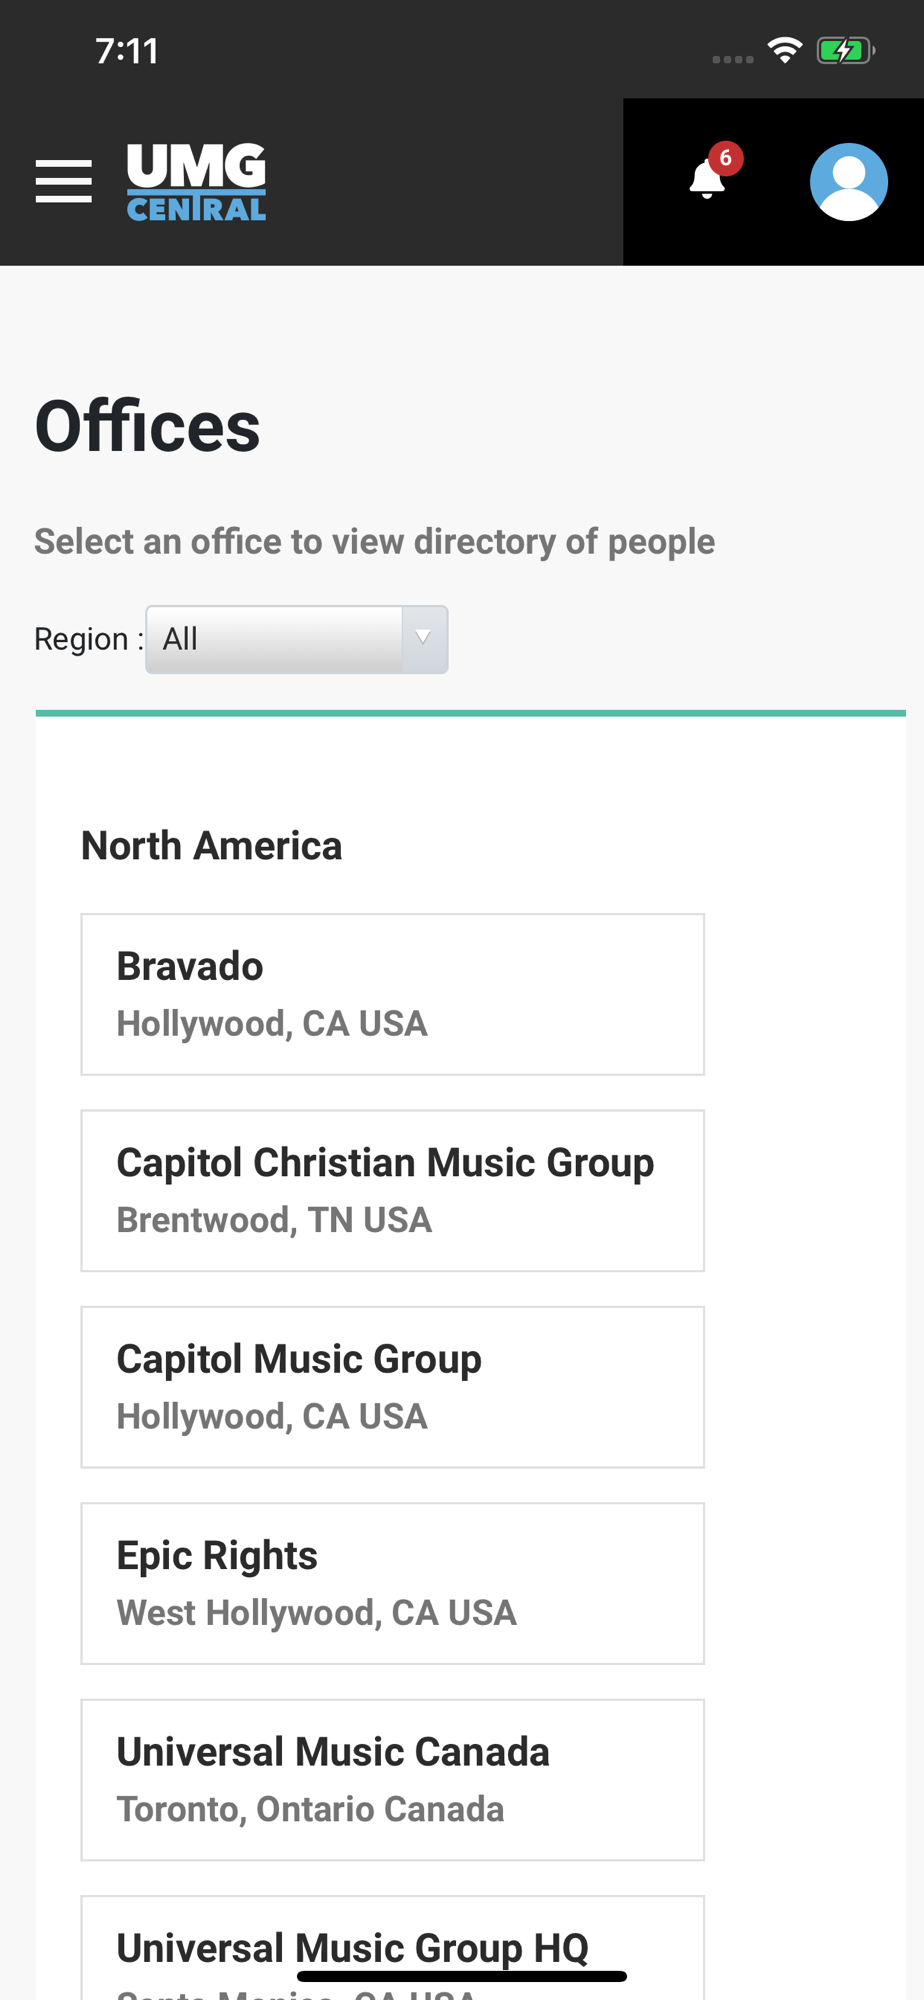Screen dimensions: 924x2000
Task: Open the hamburger navigation menu
Action: (x=64, y=181)
